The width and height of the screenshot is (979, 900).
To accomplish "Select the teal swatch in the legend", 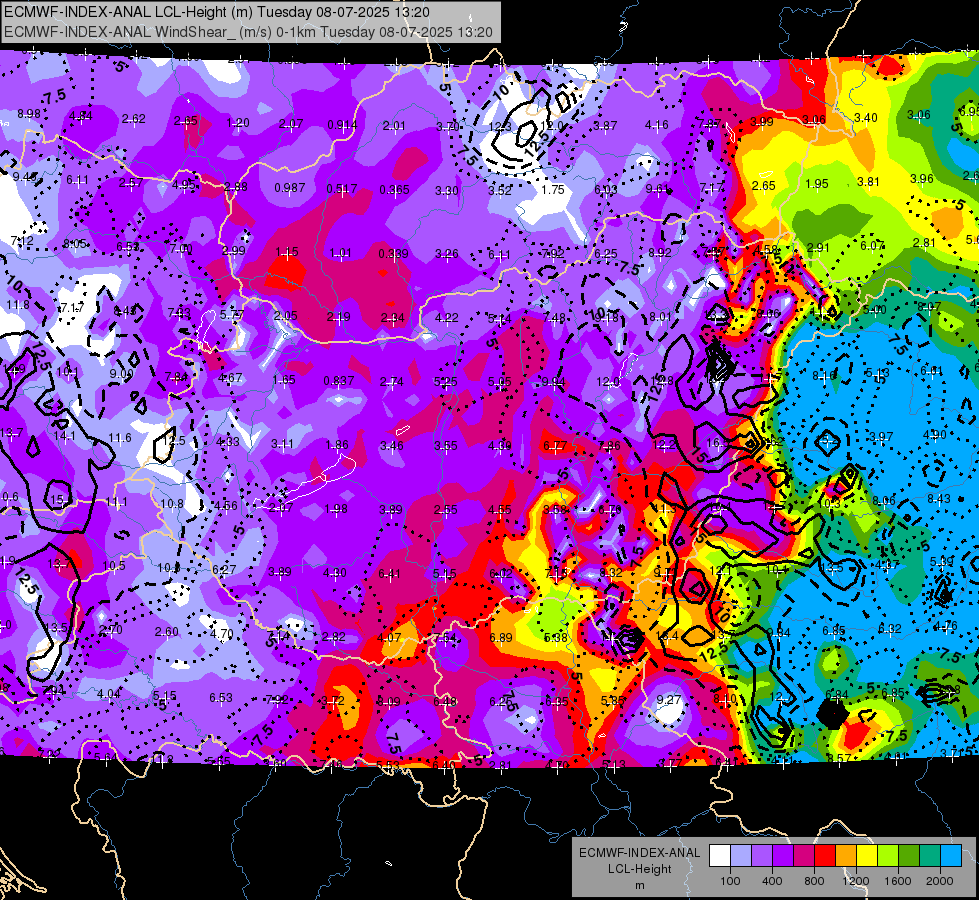I will [929, 856].
